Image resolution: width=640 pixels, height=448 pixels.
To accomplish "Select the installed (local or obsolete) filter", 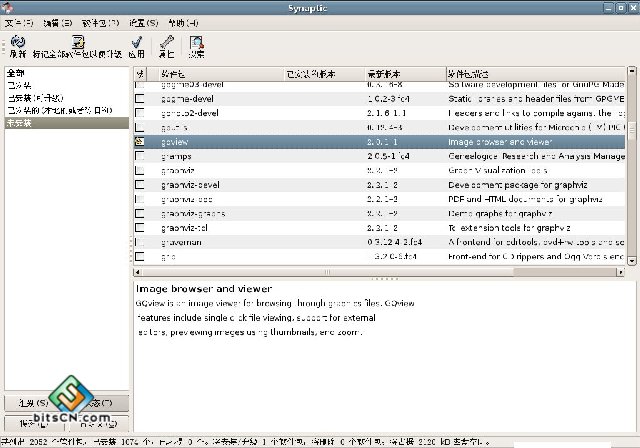I will pyautogui.click(x=60, y=110).
